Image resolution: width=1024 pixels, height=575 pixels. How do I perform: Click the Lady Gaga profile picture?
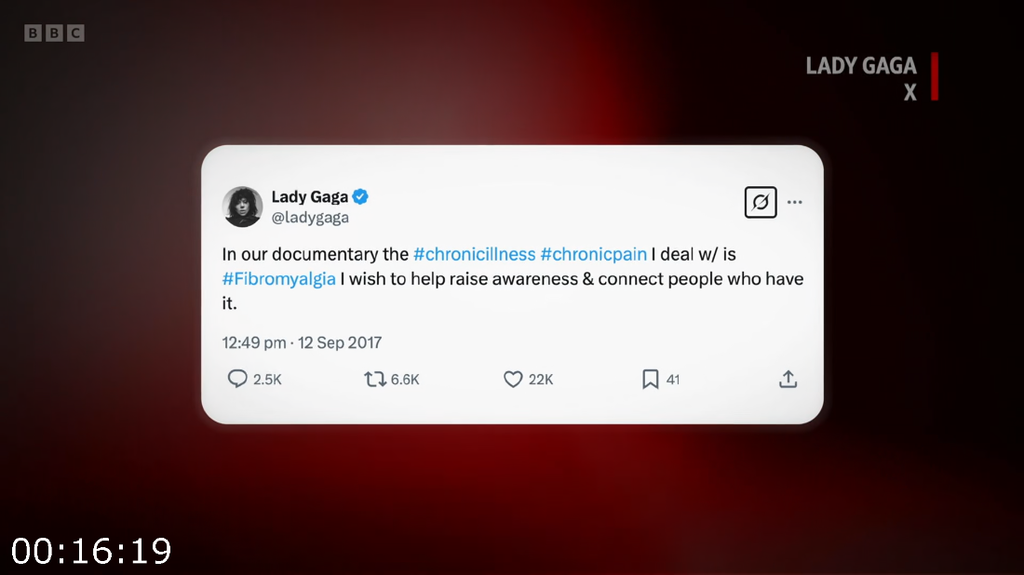242,206
